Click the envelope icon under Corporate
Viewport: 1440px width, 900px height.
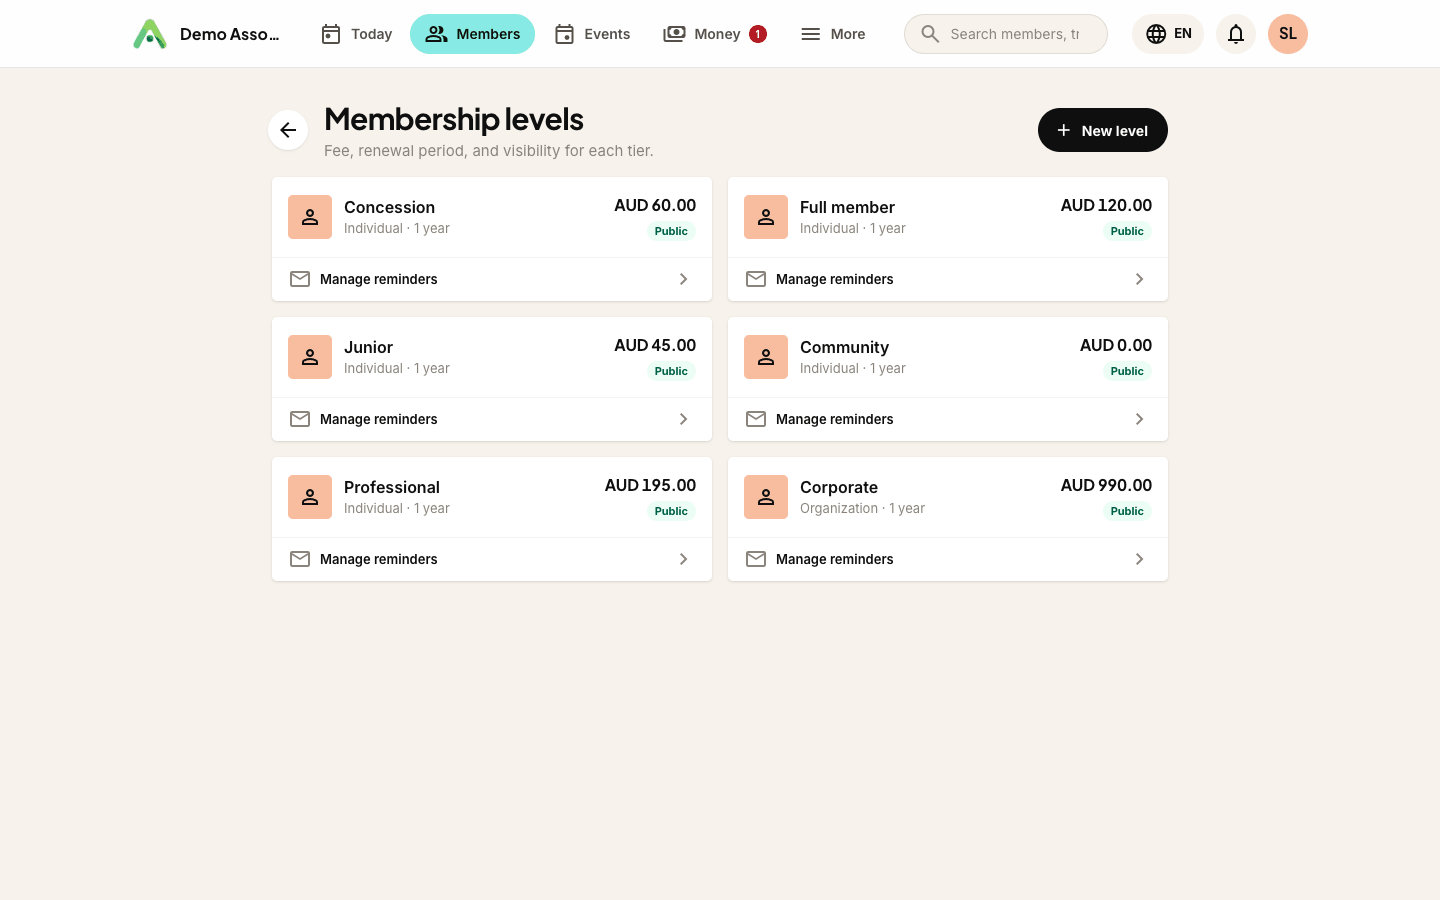point(756,559)
